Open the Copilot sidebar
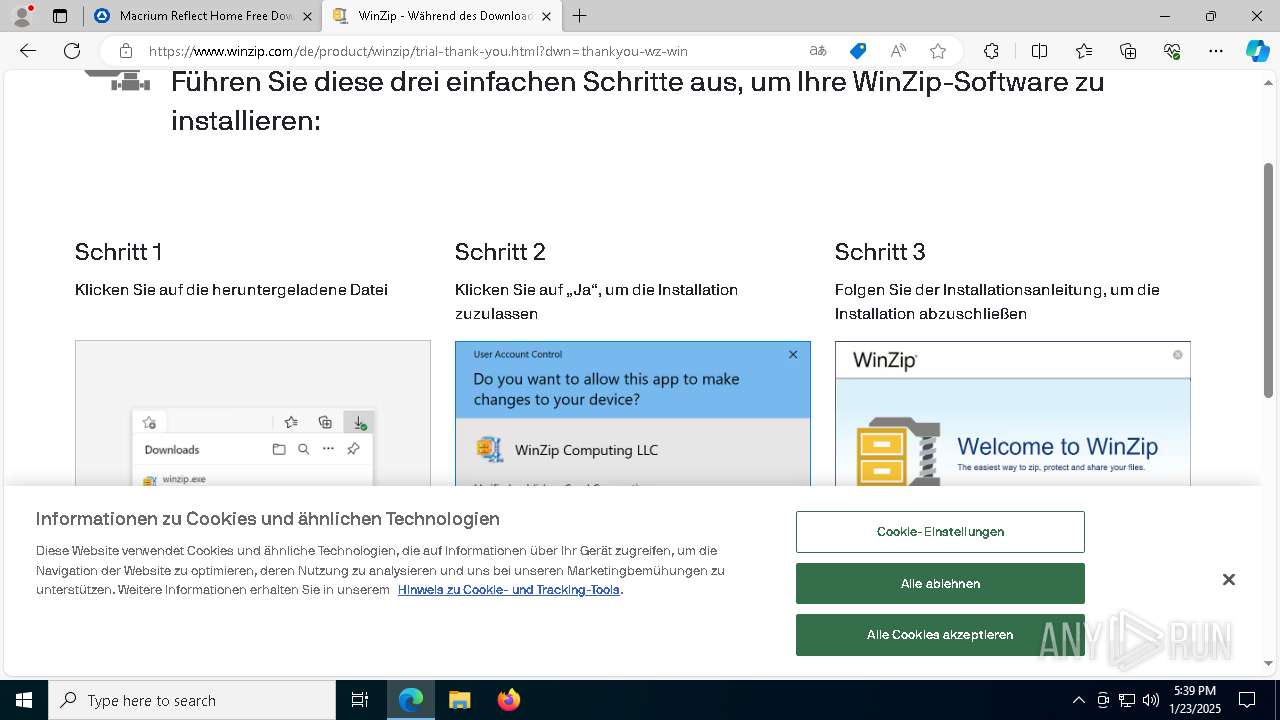This screenshot has height=720, width=1280. point(1258,51)
